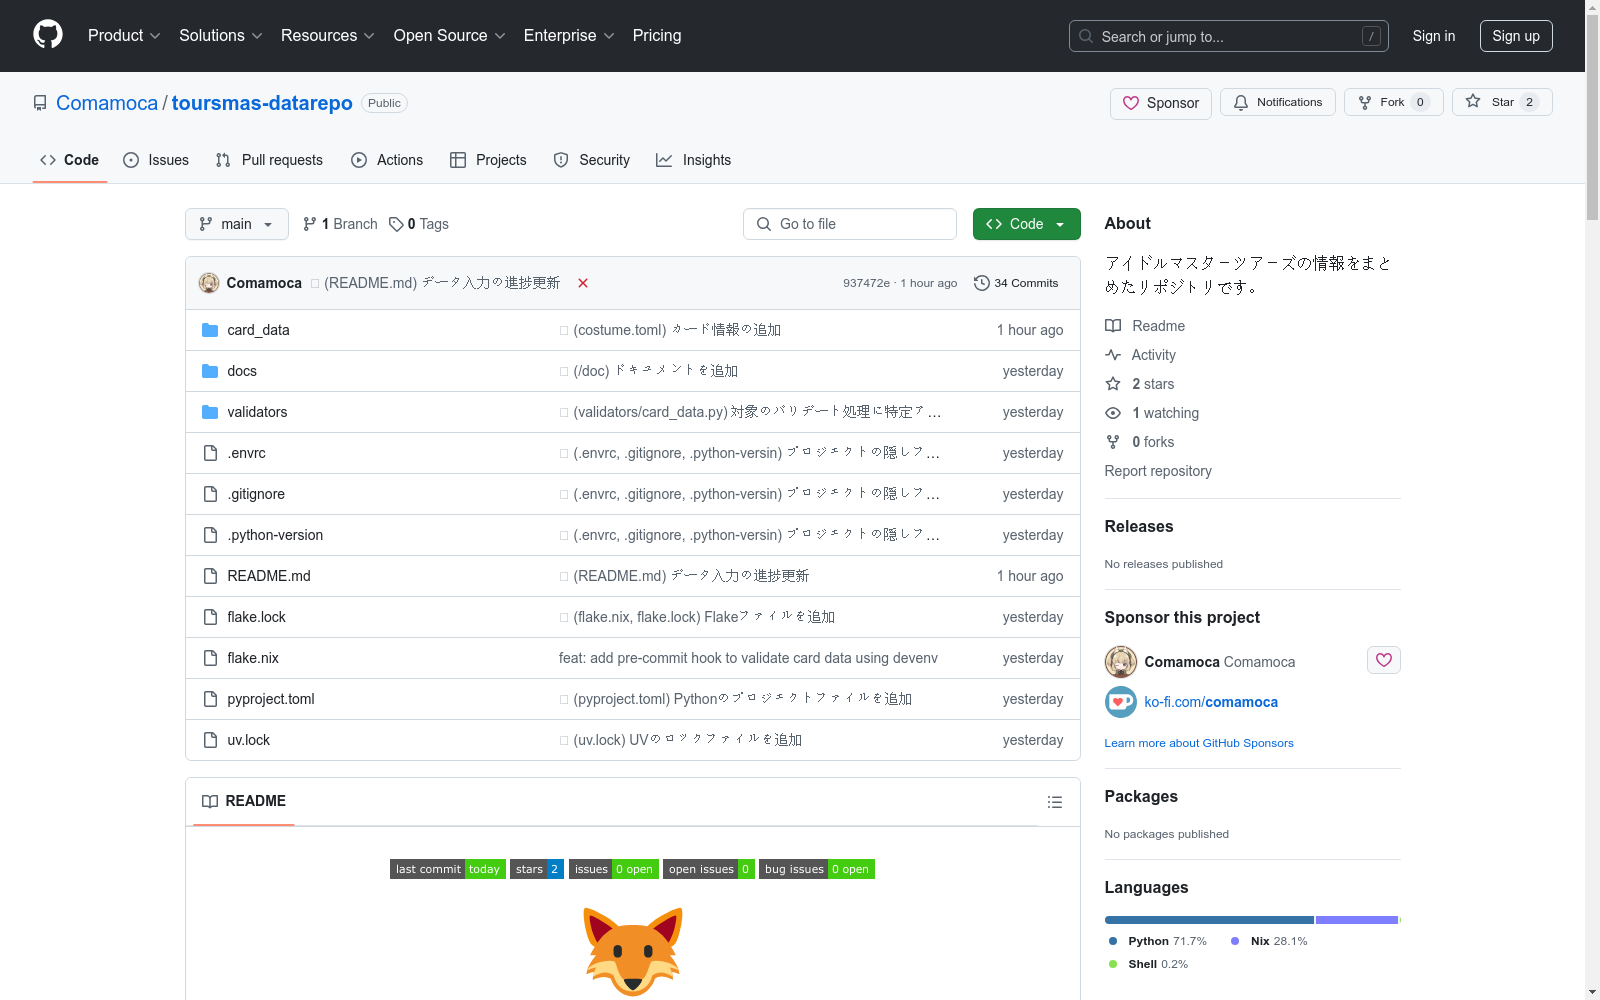This screenshot has width=1600, height=1000.
Task: Open Notifications bell for this repo
Action: point(1278,102)
